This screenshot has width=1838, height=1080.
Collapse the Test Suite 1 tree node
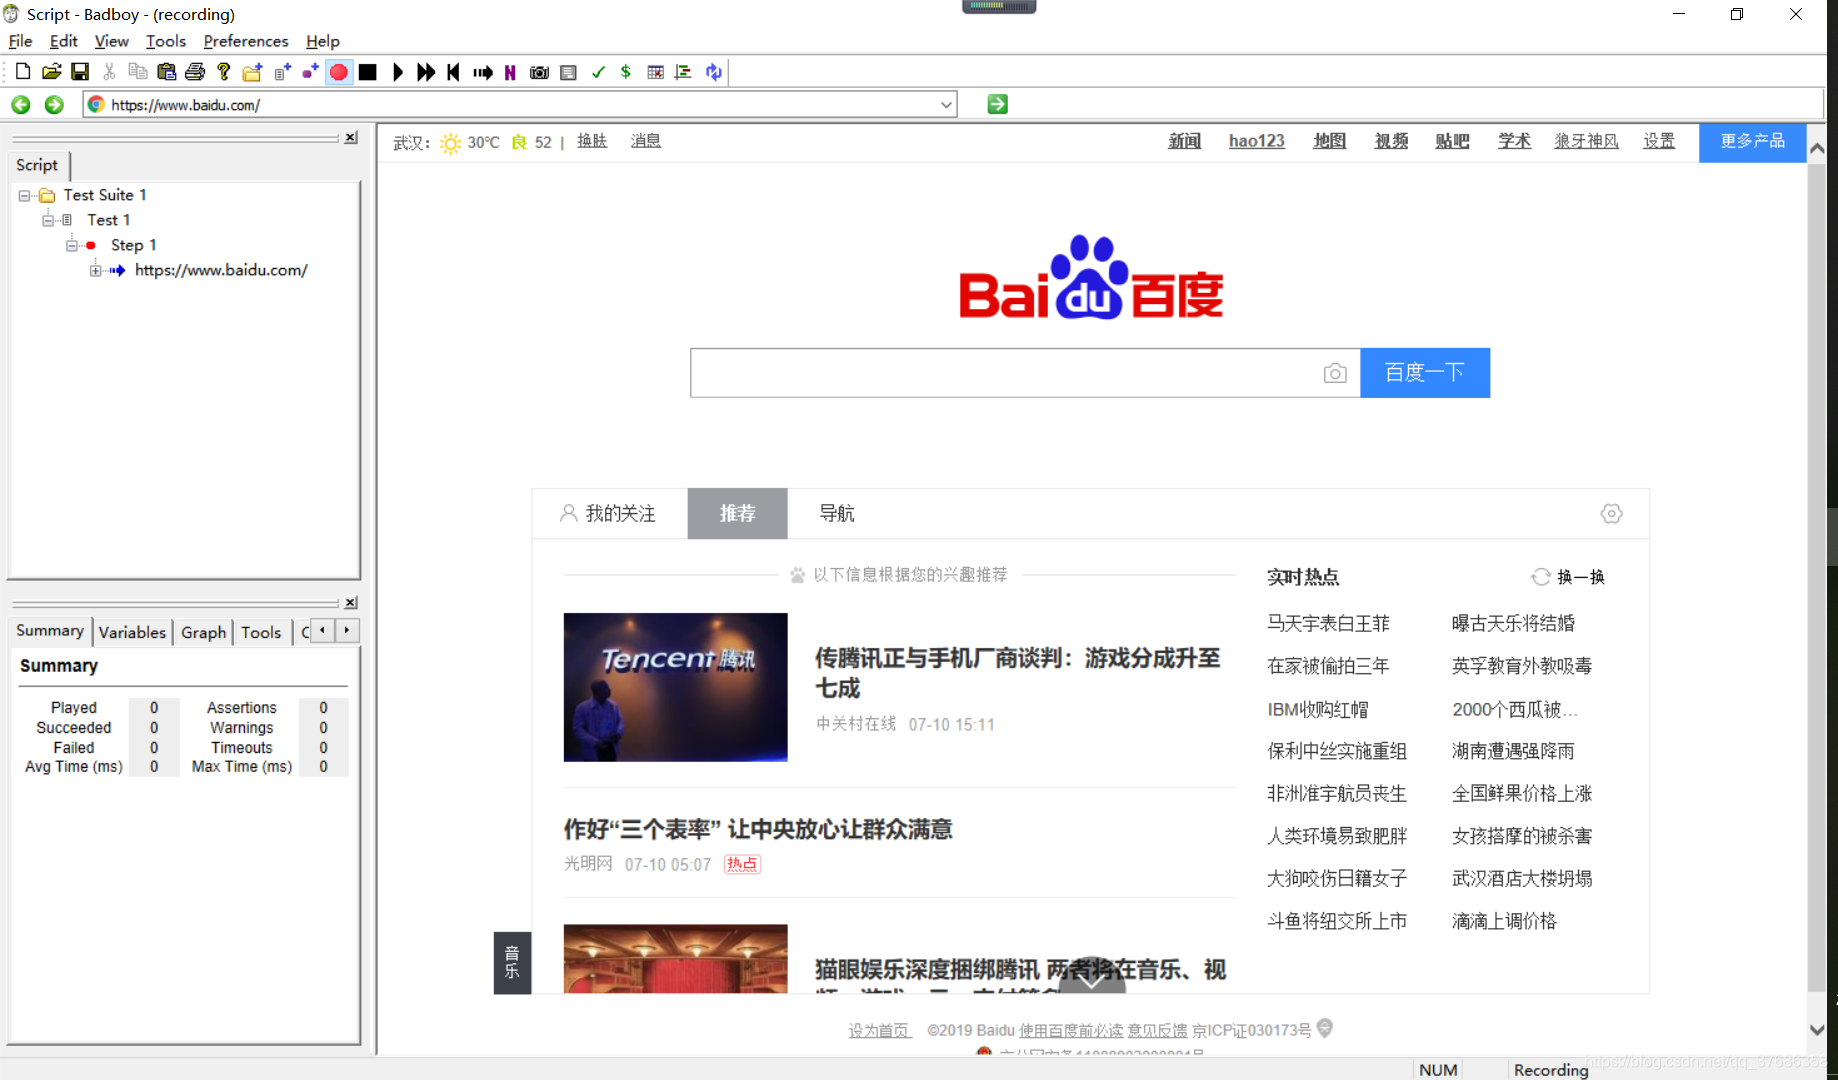point(24,196)
